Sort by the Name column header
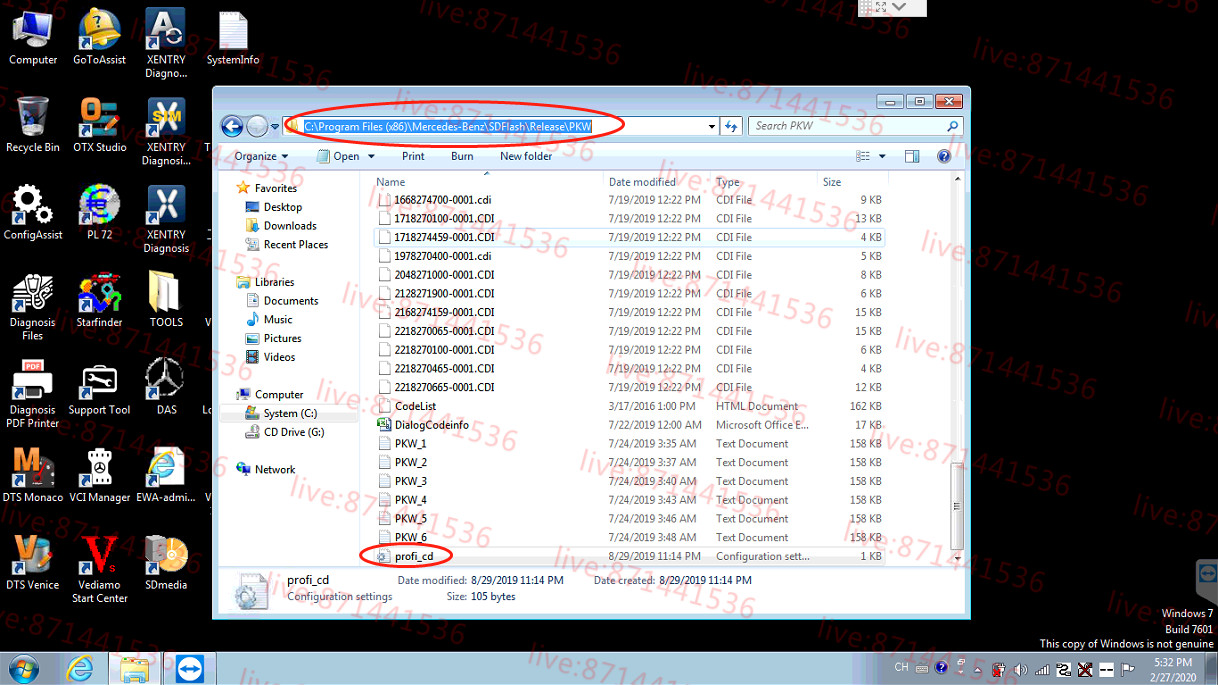This screenshot has height=685, width=1218. click(488, 182)
